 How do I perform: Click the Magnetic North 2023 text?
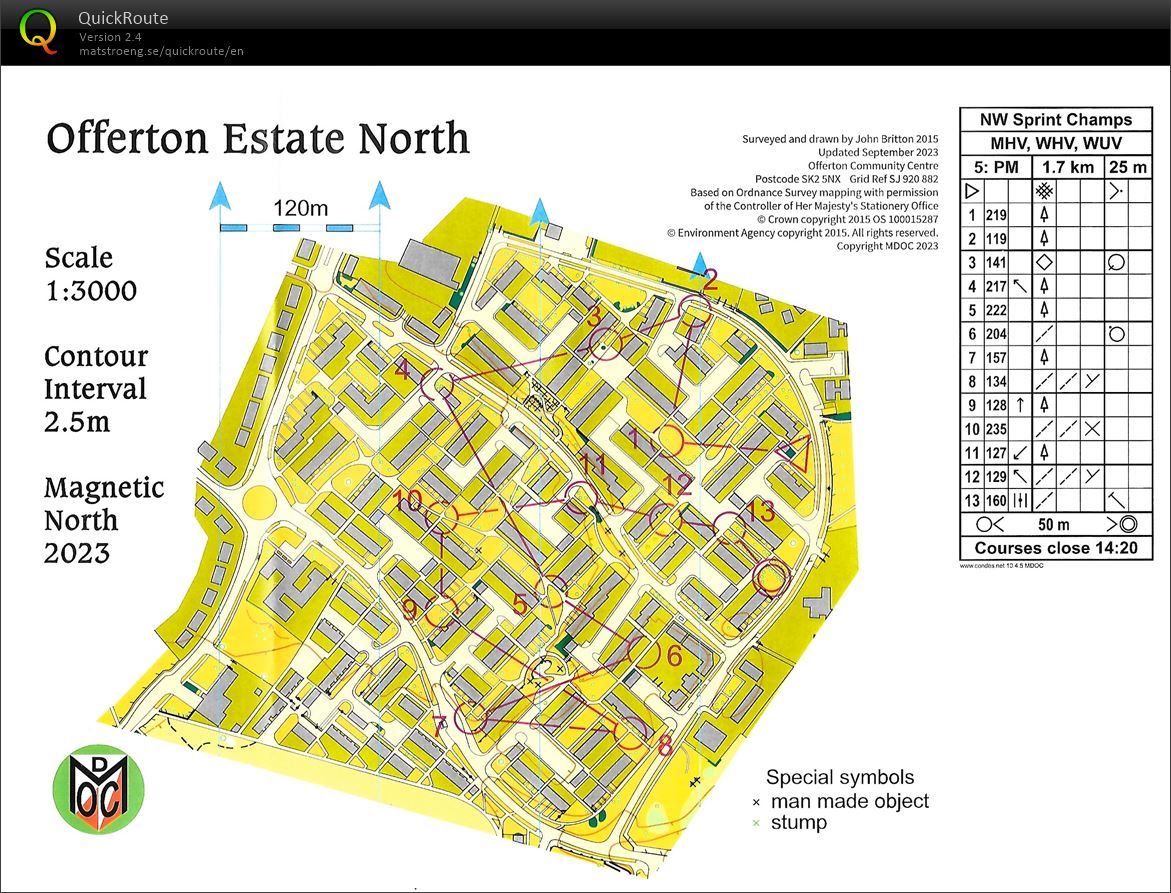104,520
